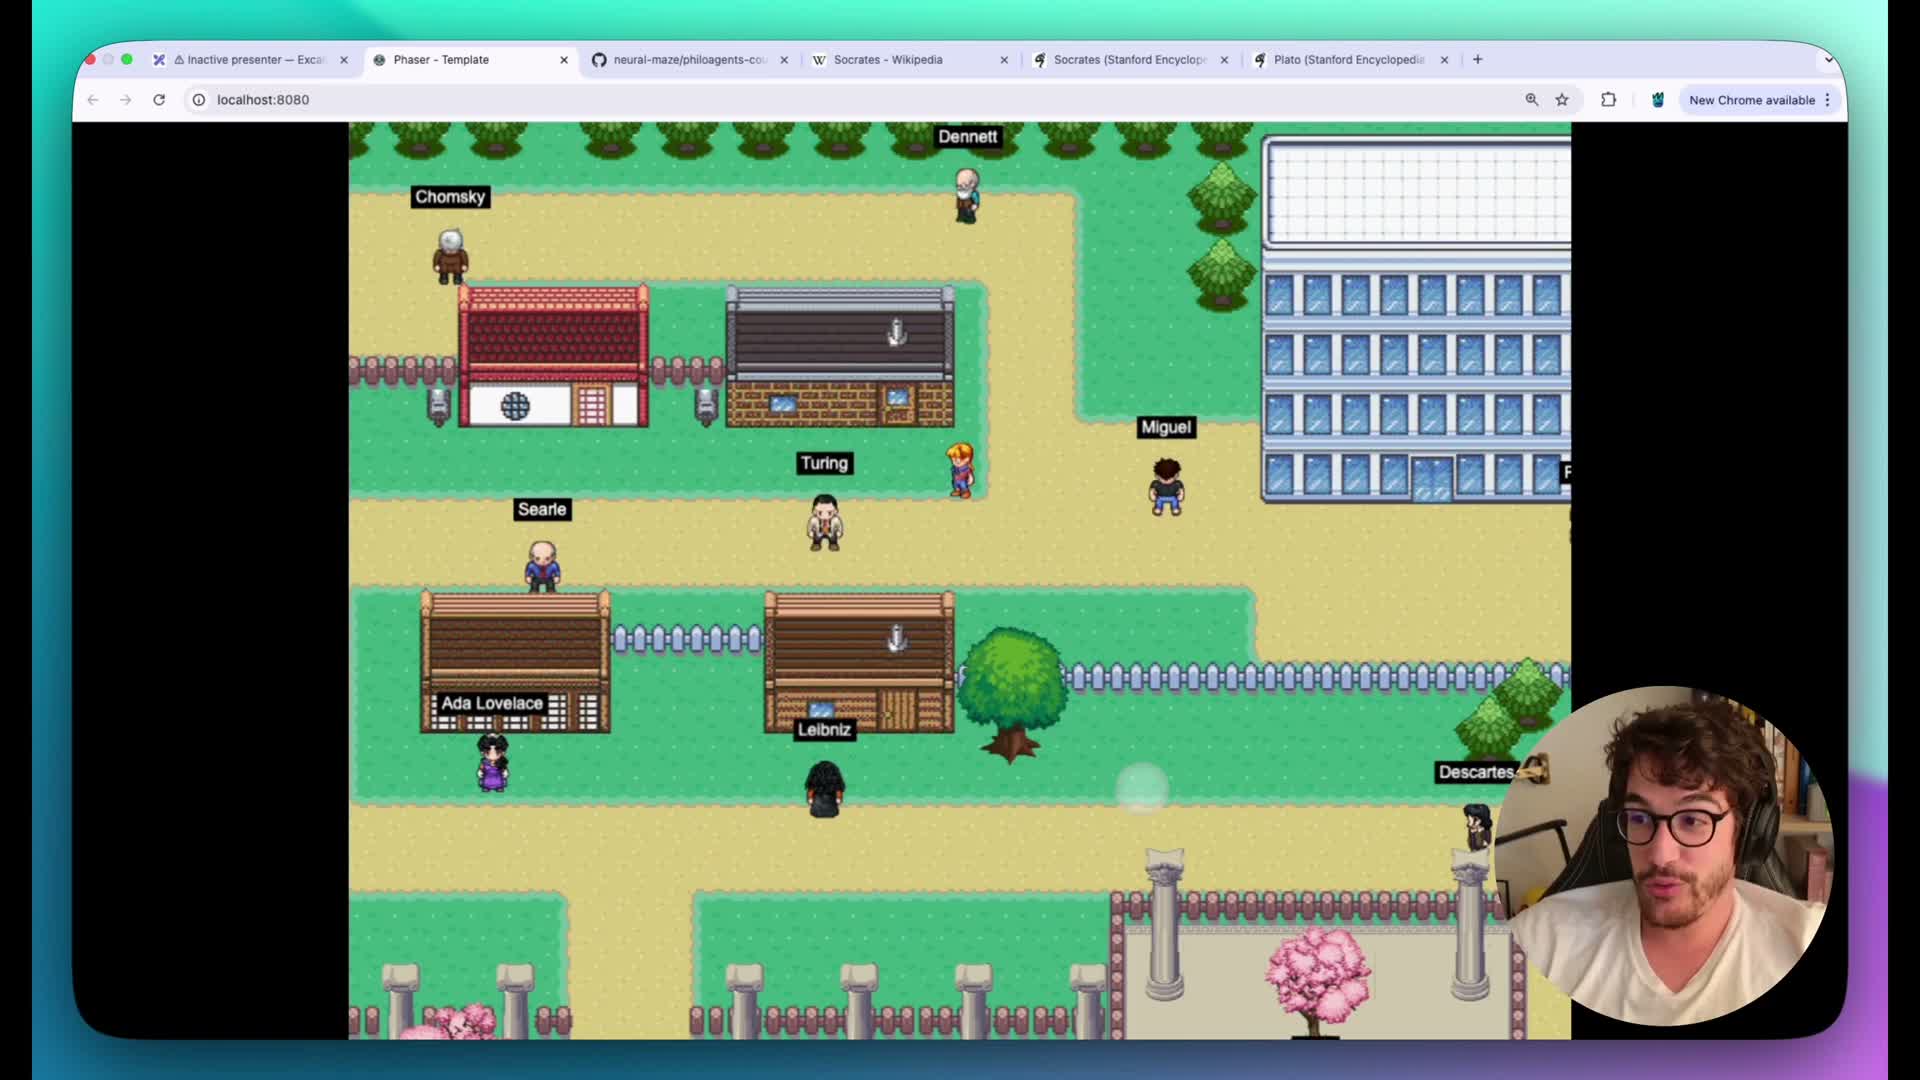Expand the tab search chevron
1920x1080 pixels.
pos(1828,60)
